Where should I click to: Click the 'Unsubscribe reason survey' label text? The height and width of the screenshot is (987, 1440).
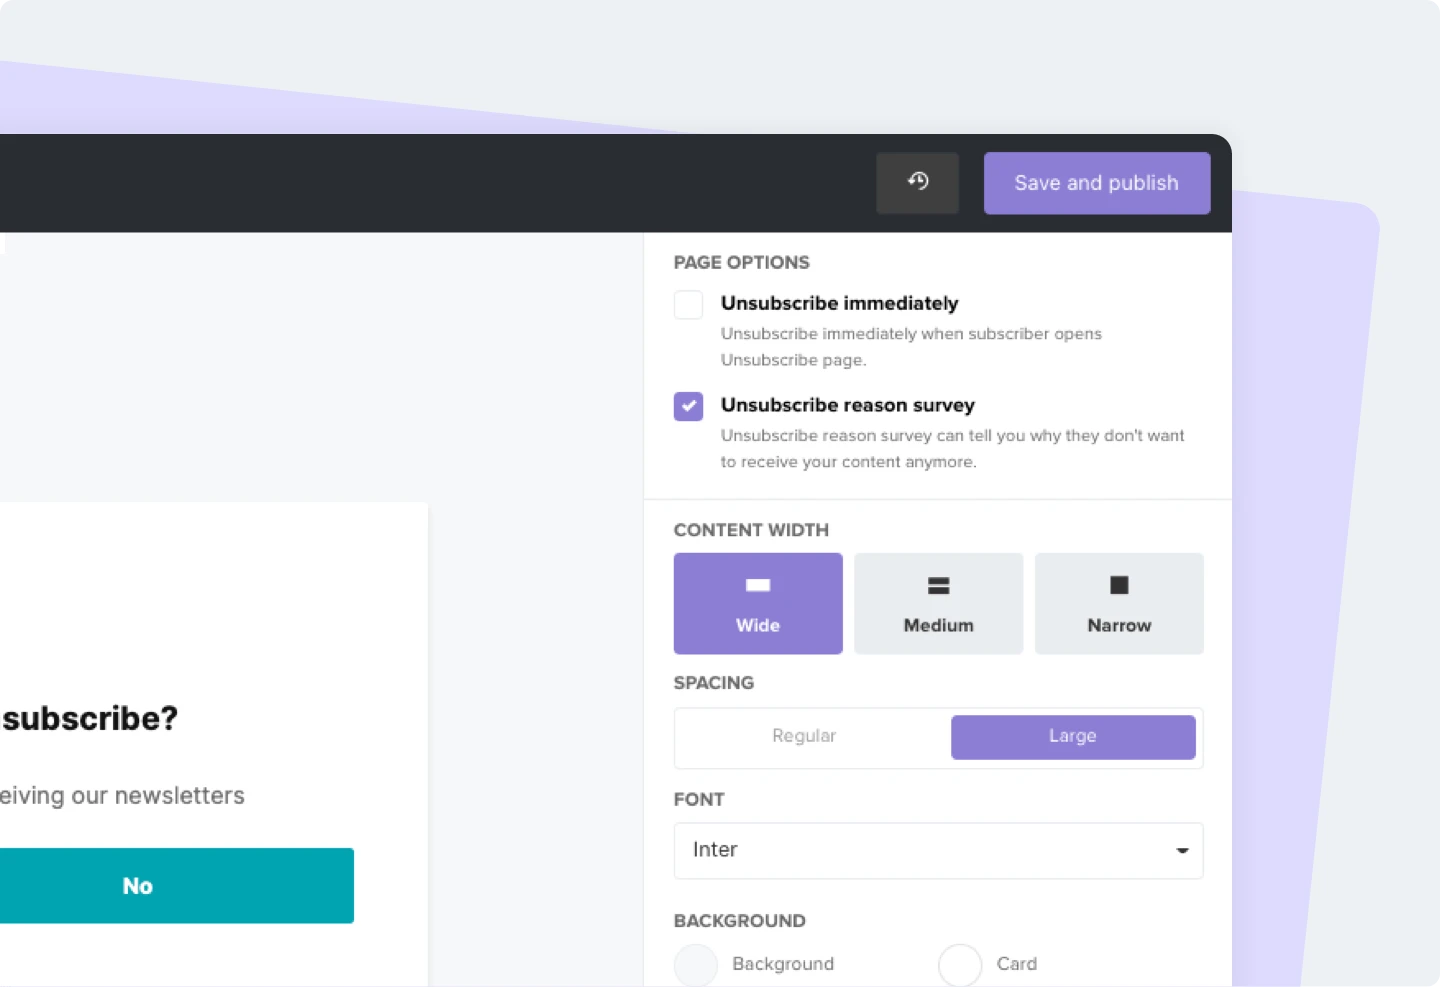(848, 405)
